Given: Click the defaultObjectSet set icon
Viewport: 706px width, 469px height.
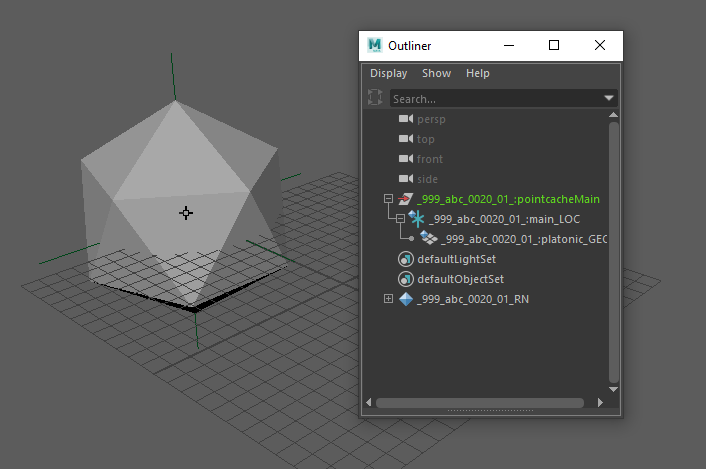Looking at the screenshot, I should 406,279.
